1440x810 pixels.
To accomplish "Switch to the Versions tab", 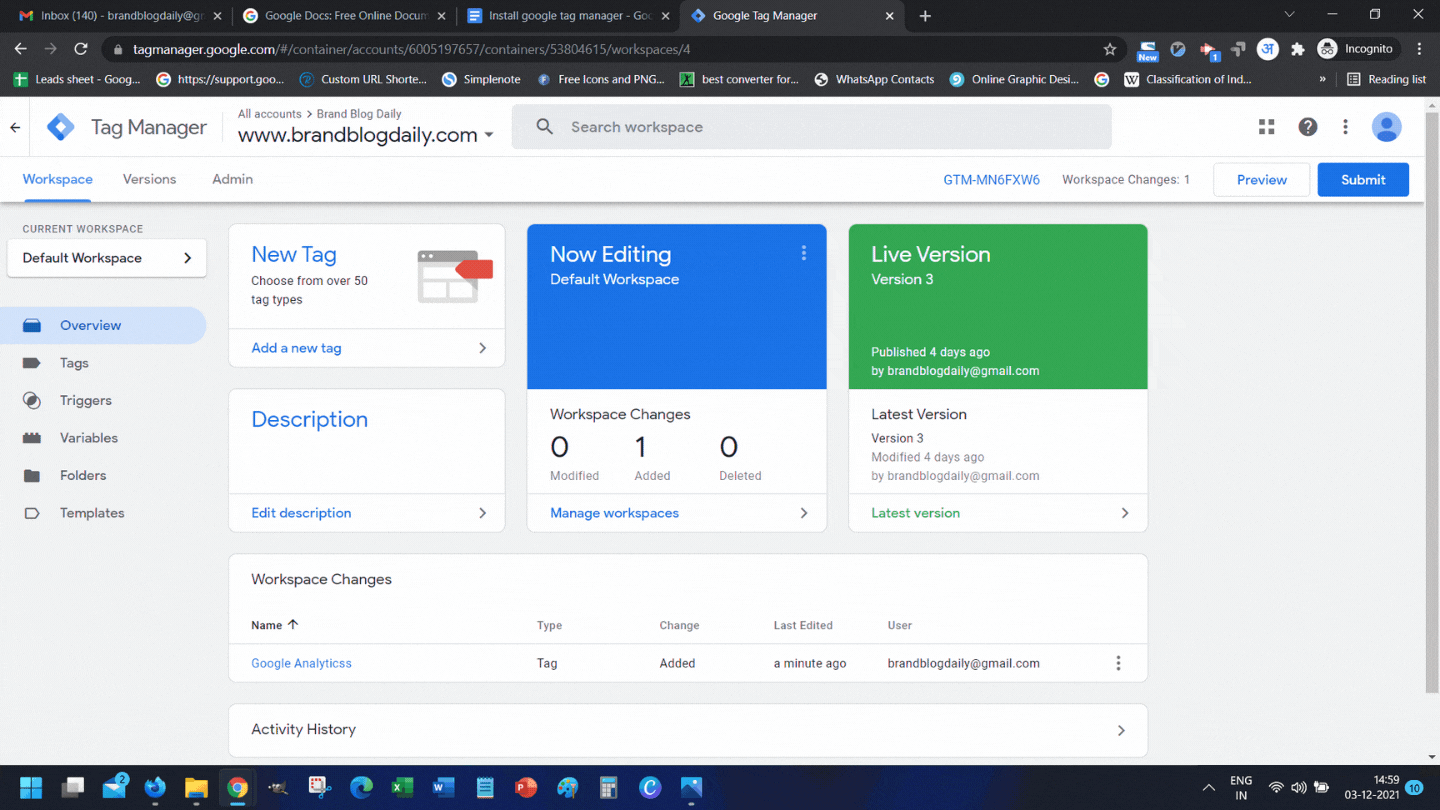I will 150,179.
